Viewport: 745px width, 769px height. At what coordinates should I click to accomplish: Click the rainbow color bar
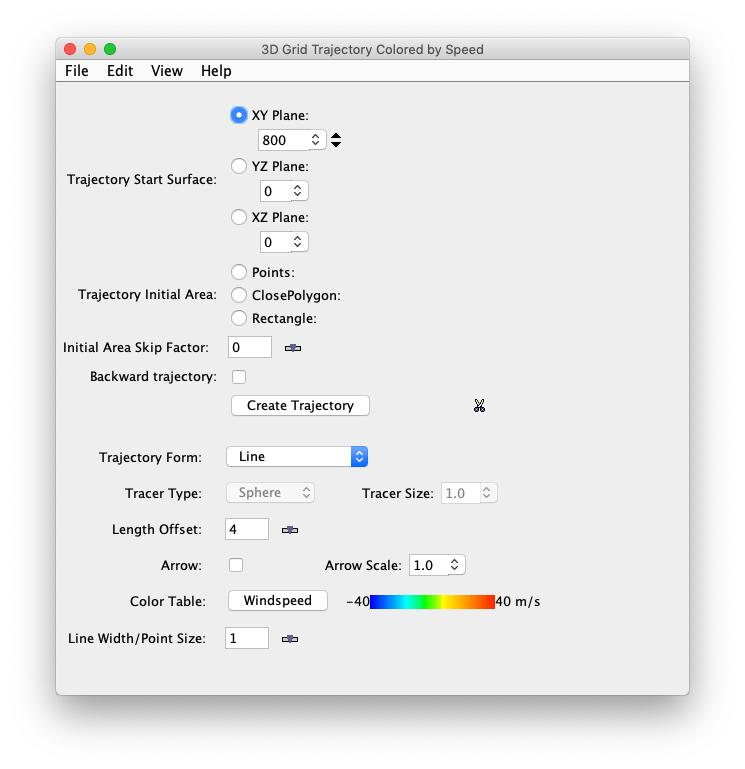[432, 602]
